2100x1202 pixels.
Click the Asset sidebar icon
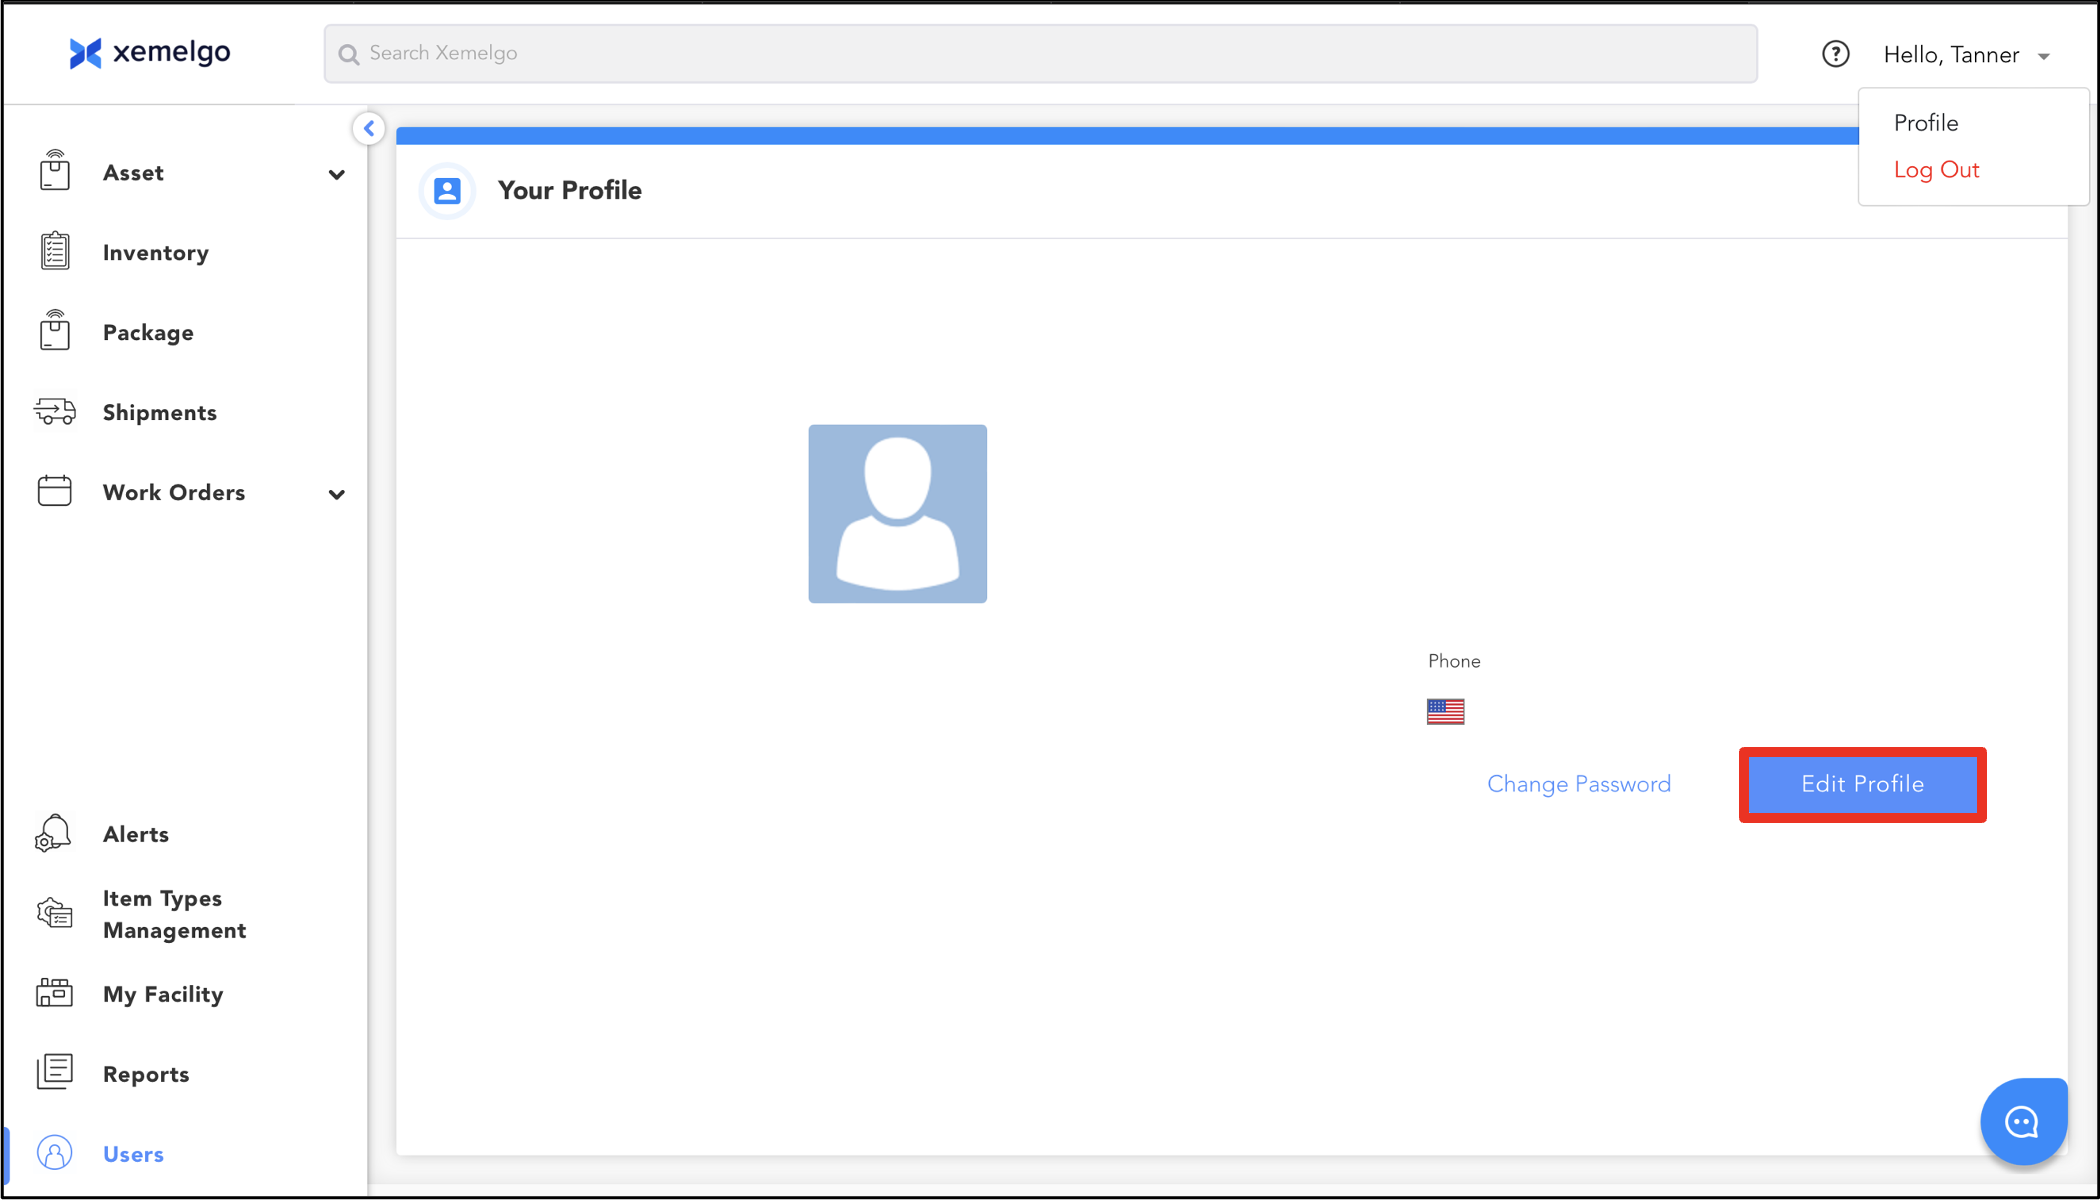pos(55,172)
